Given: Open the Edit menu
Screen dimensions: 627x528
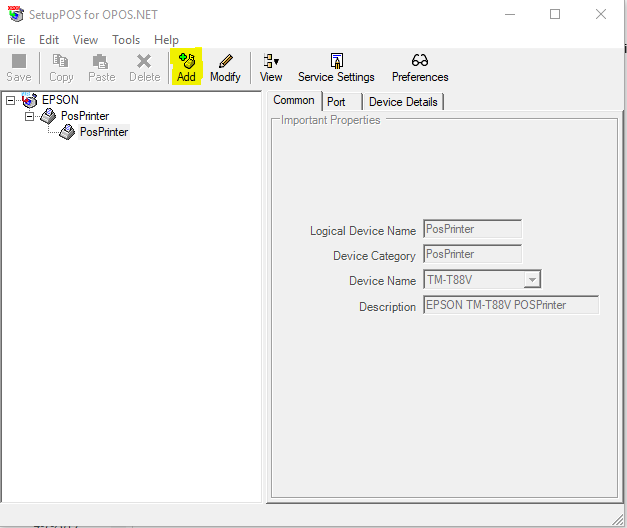Looking at the screenshot, I should coord(49,40).
